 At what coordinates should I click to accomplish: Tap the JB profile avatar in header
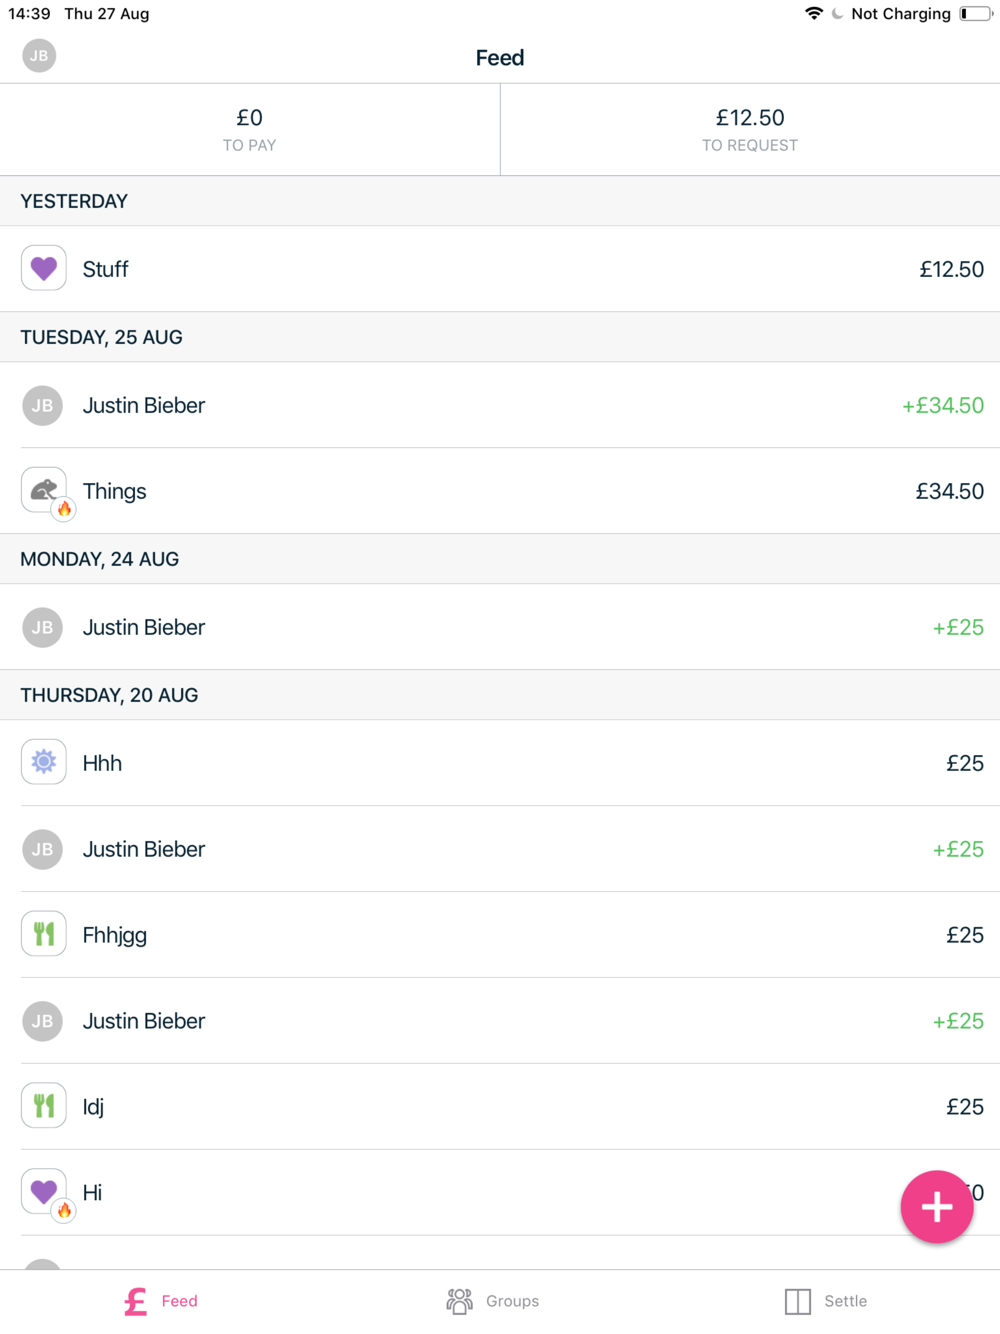39,56
